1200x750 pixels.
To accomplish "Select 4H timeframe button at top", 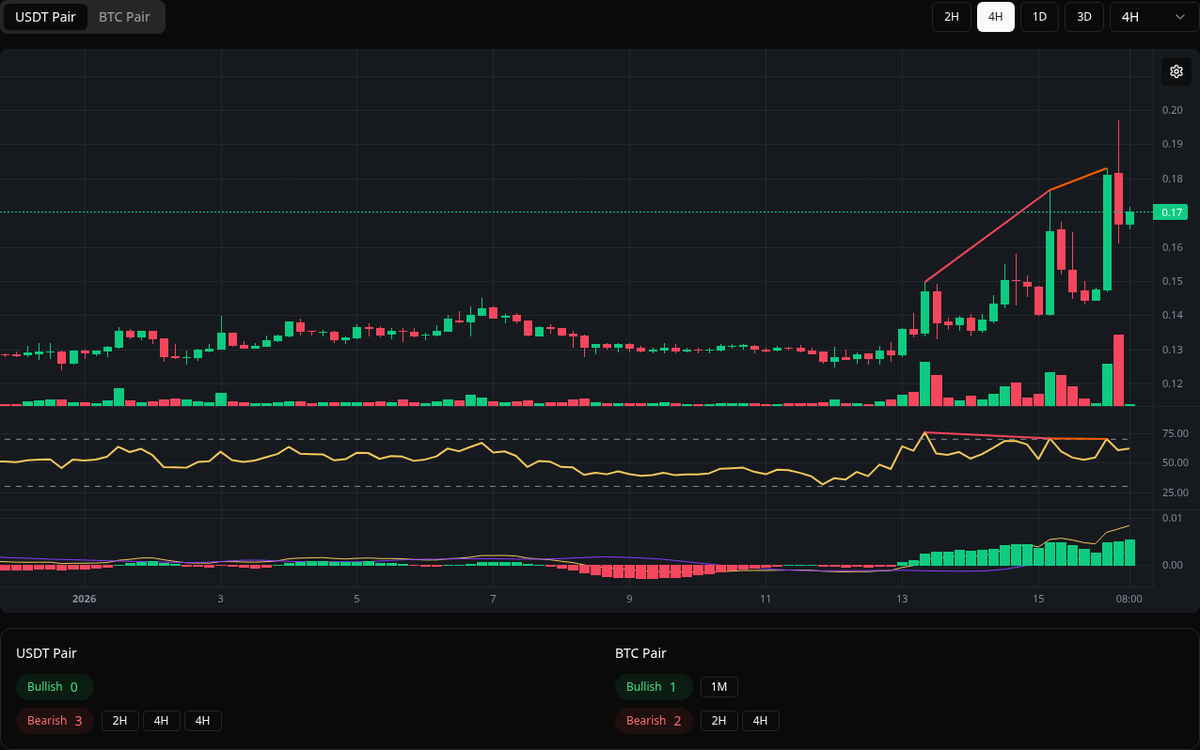I will coord(995,17).
